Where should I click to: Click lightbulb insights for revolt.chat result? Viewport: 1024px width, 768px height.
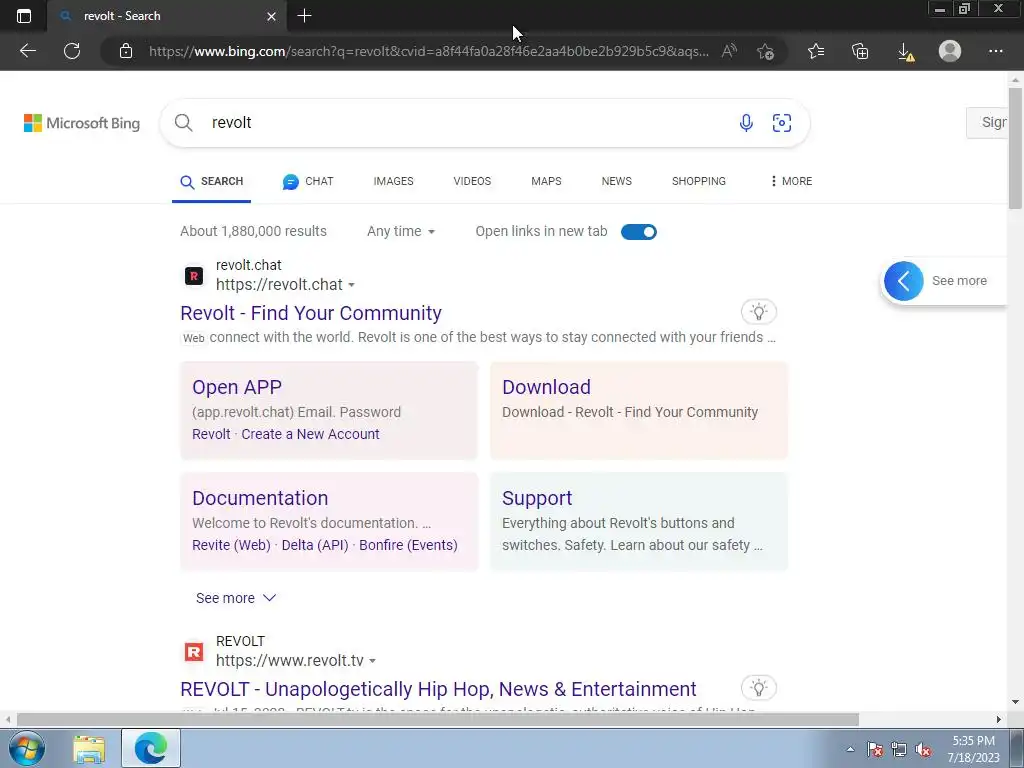coord(758,312)
